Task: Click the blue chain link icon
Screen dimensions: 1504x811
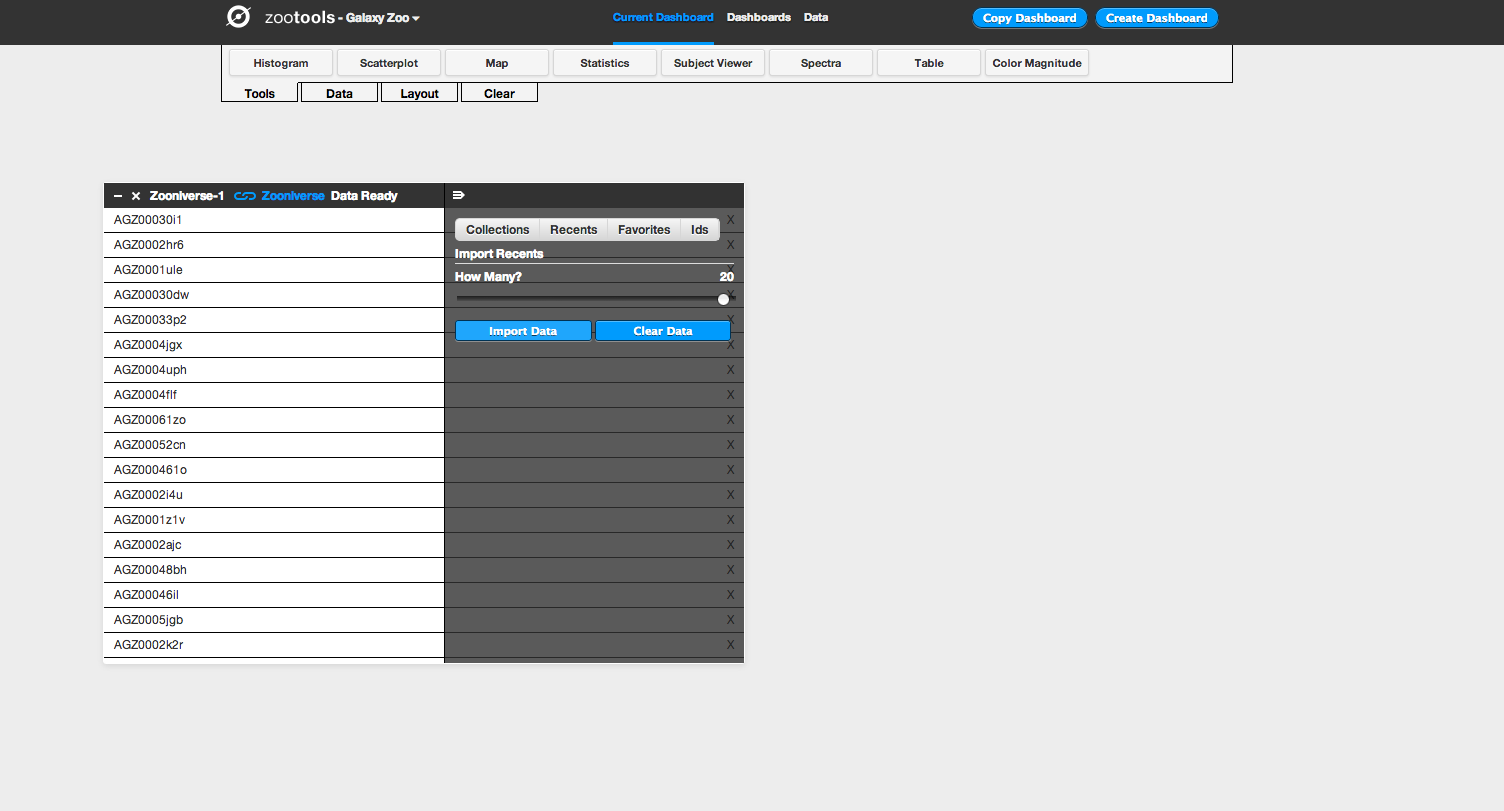Action: 245,196
